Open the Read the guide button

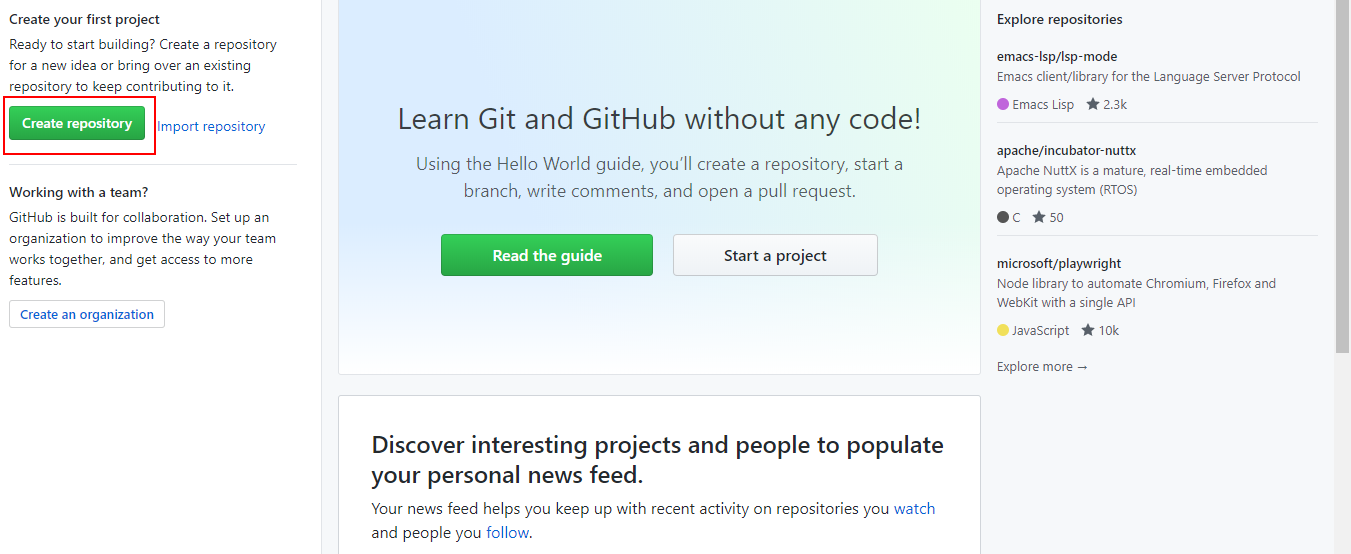pos(547,255)
